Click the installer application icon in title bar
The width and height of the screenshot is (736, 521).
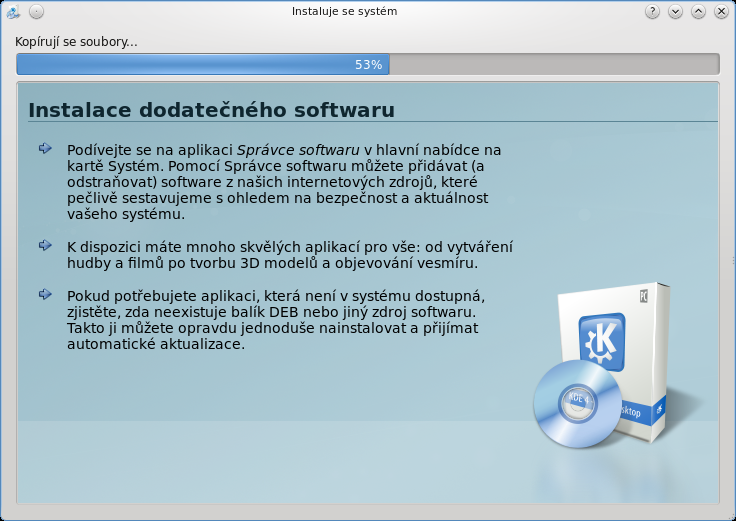coord(13,12)
